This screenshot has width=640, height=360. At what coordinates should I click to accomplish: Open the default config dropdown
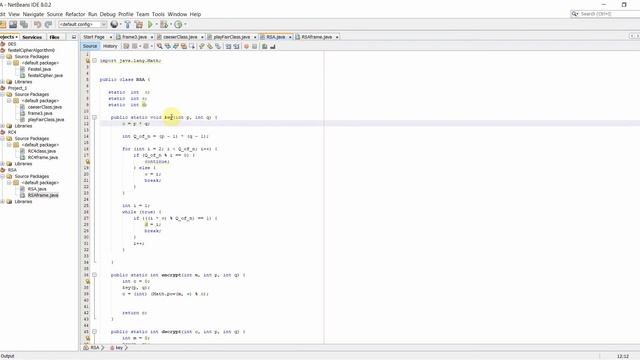point(104,24)
